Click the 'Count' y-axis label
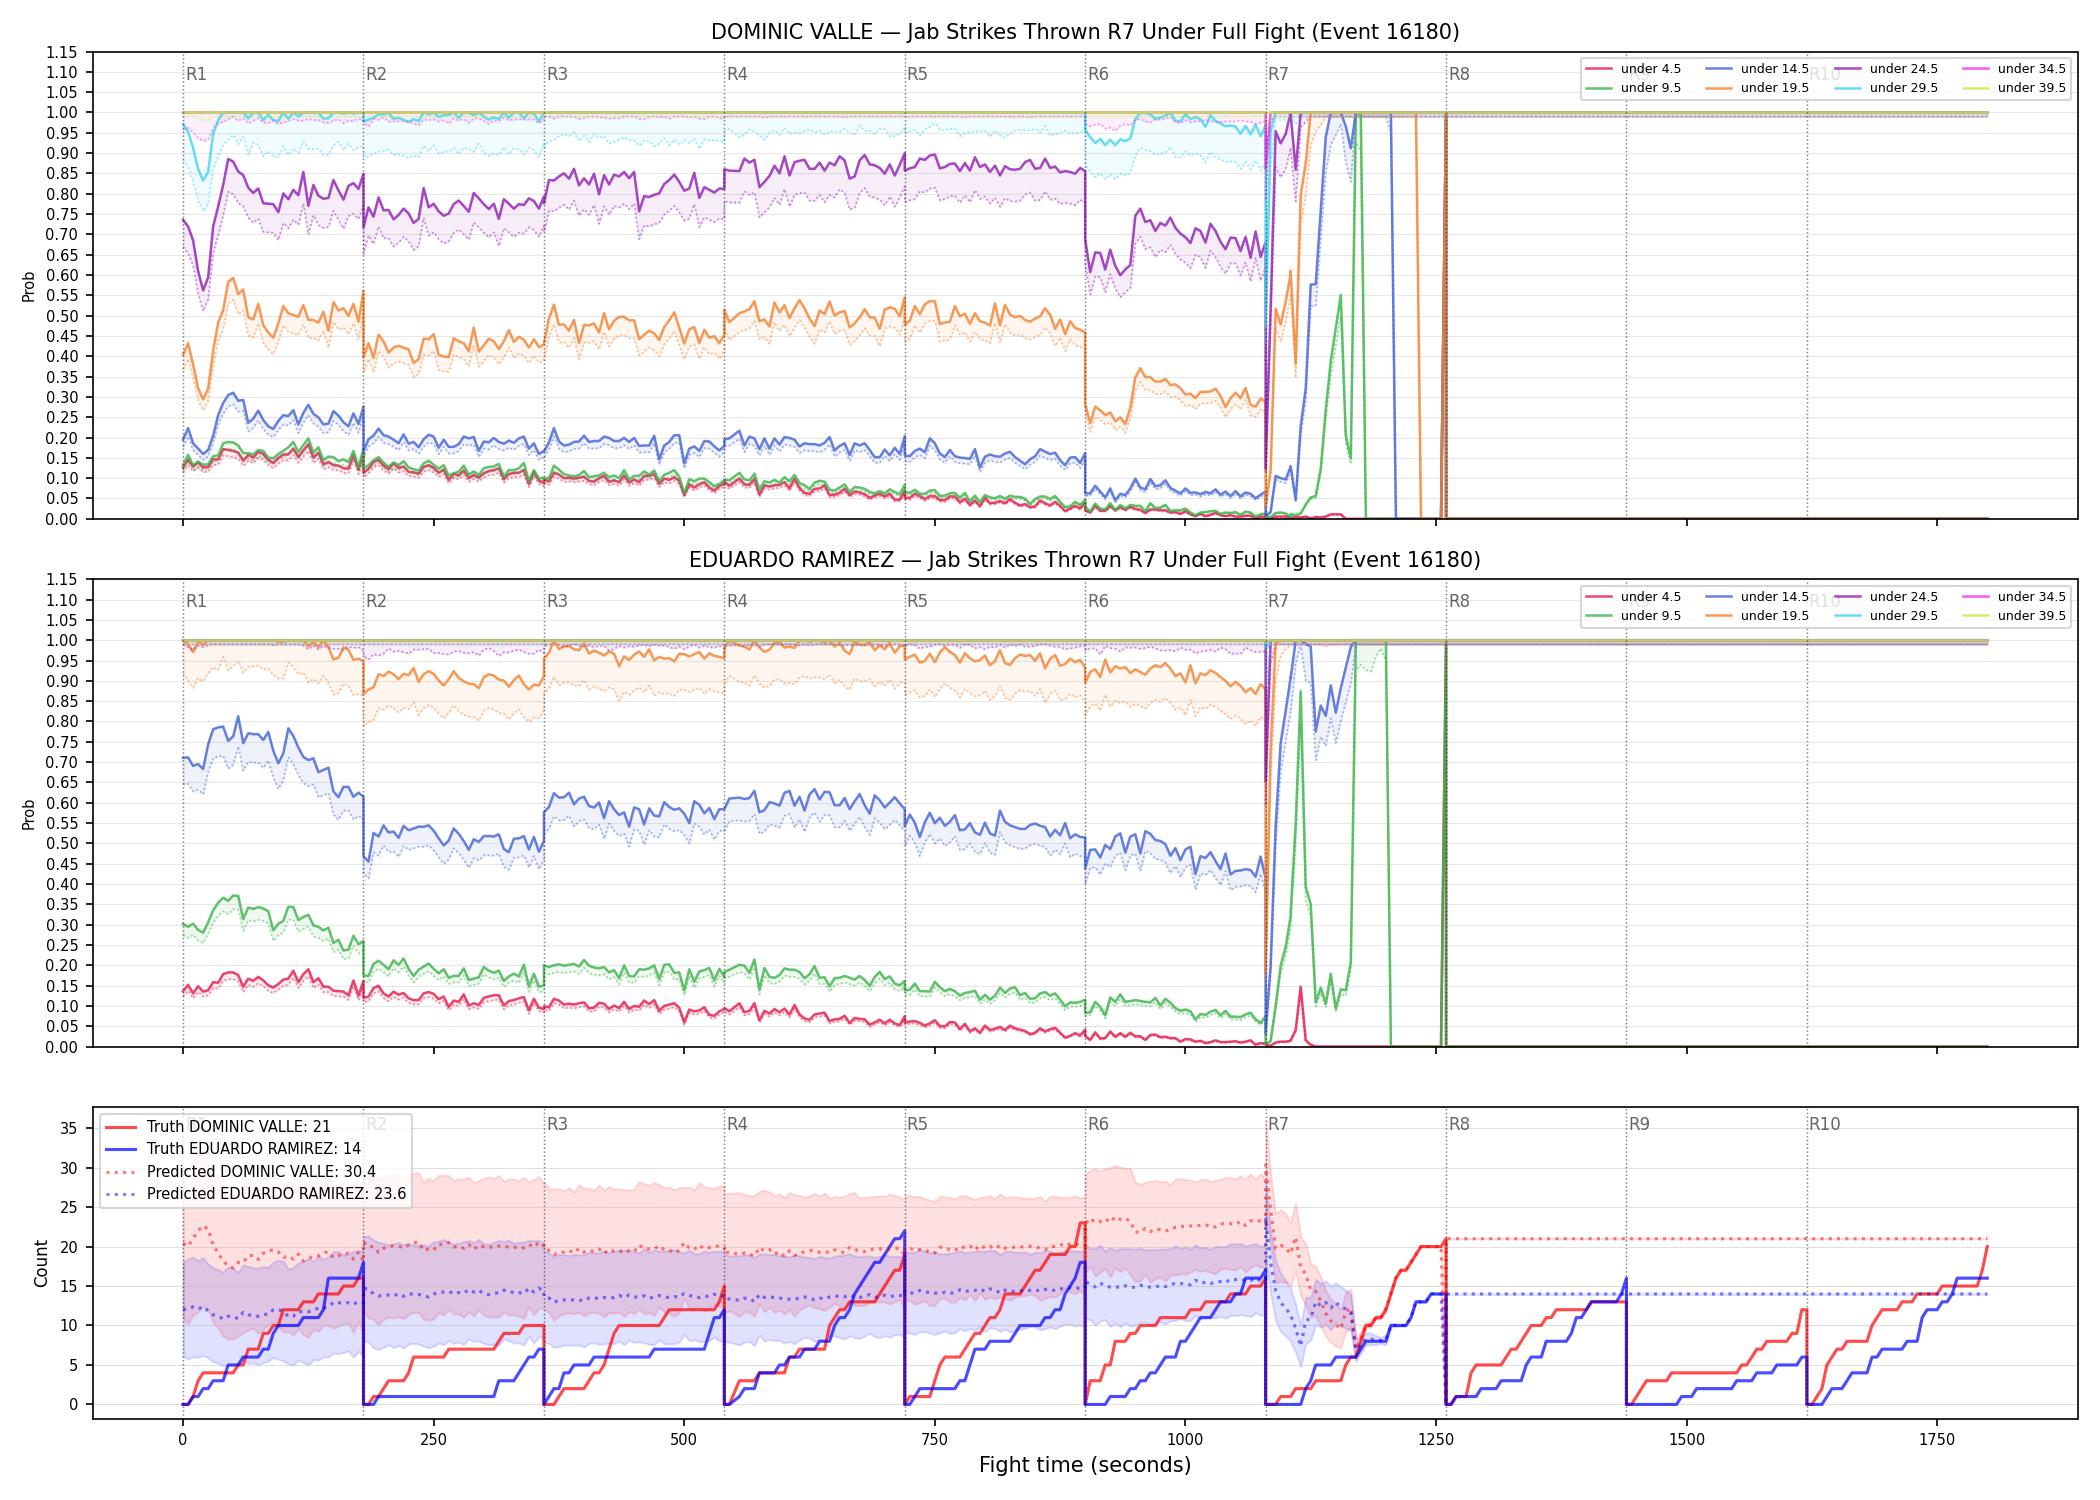 pyautogui.click(x=41, y=1263)
